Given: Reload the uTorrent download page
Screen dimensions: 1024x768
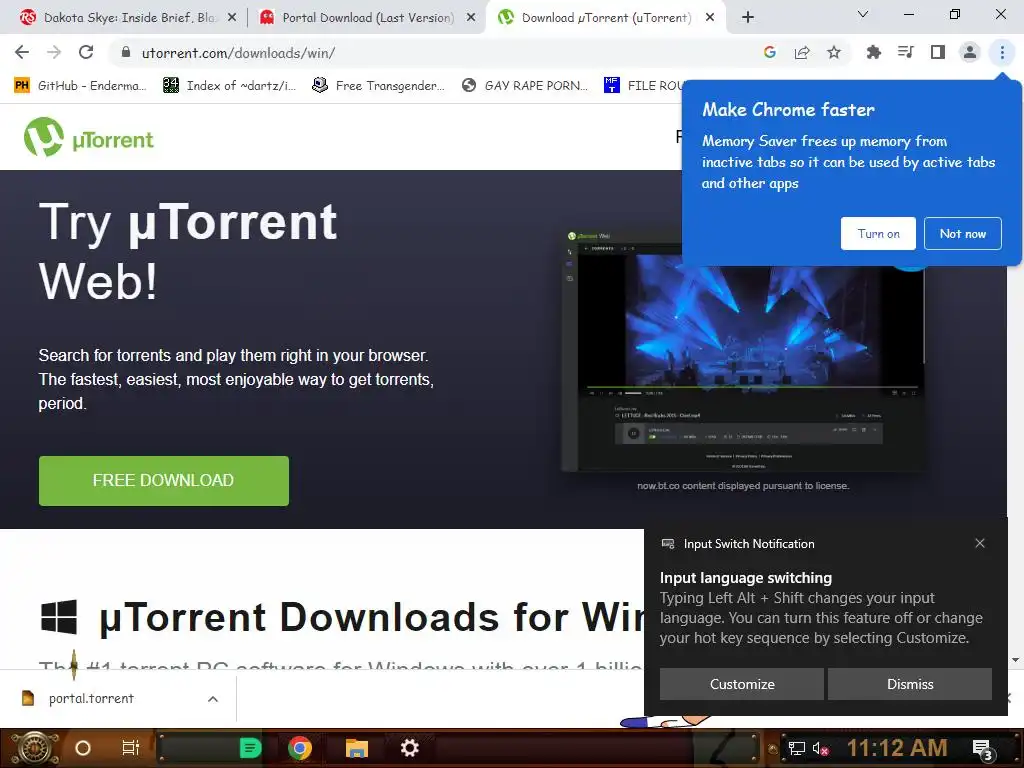Looking at the screenshot, I should click(x=86, y=52).
